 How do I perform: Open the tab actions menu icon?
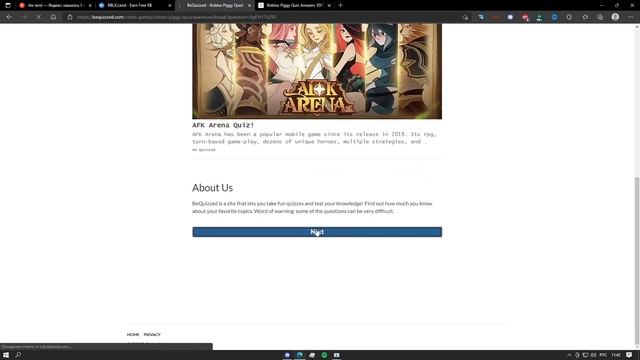(x=8, y=5)
